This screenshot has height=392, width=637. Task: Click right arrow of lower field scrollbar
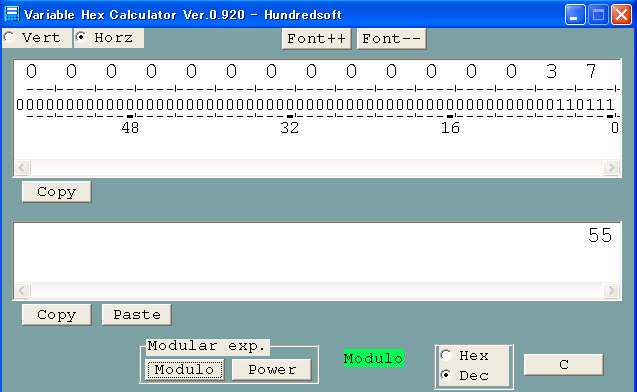point(611,290)
